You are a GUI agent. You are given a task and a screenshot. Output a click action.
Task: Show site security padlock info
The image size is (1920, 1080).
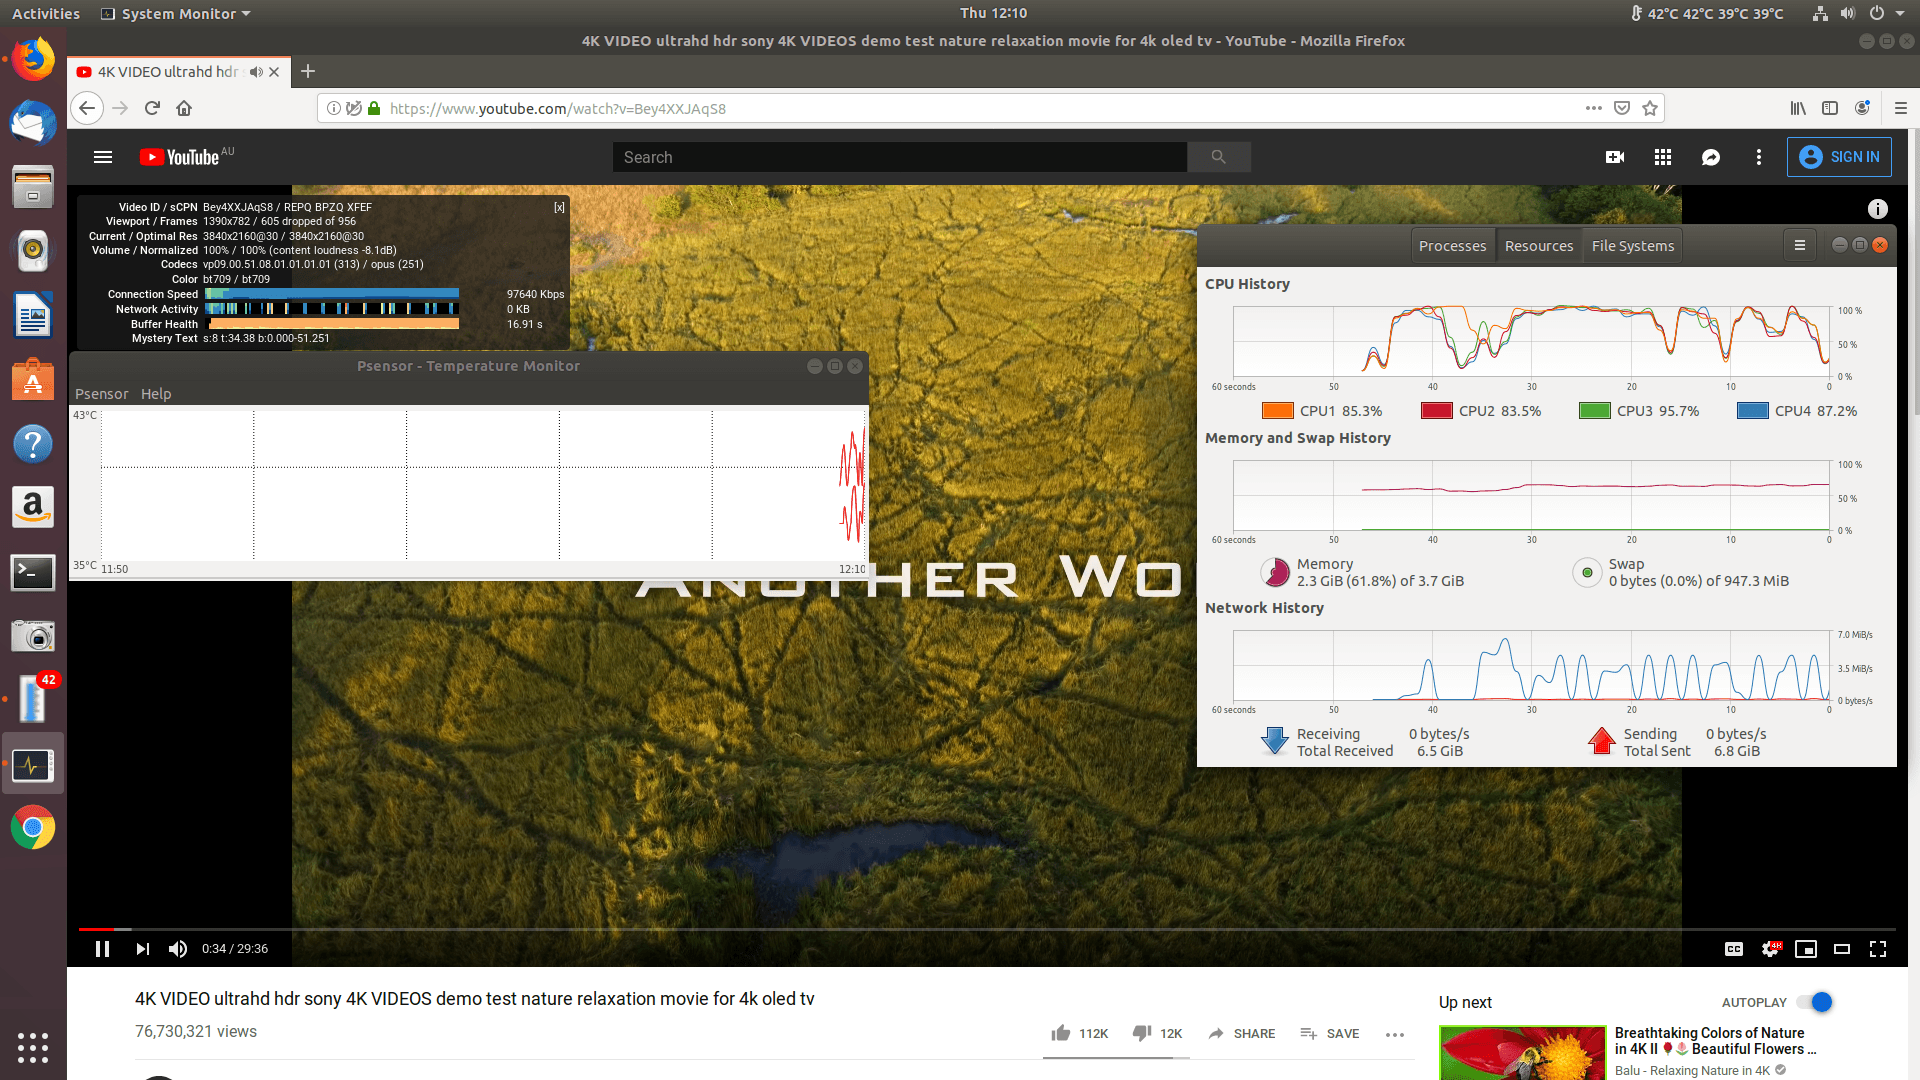[373, 108]
